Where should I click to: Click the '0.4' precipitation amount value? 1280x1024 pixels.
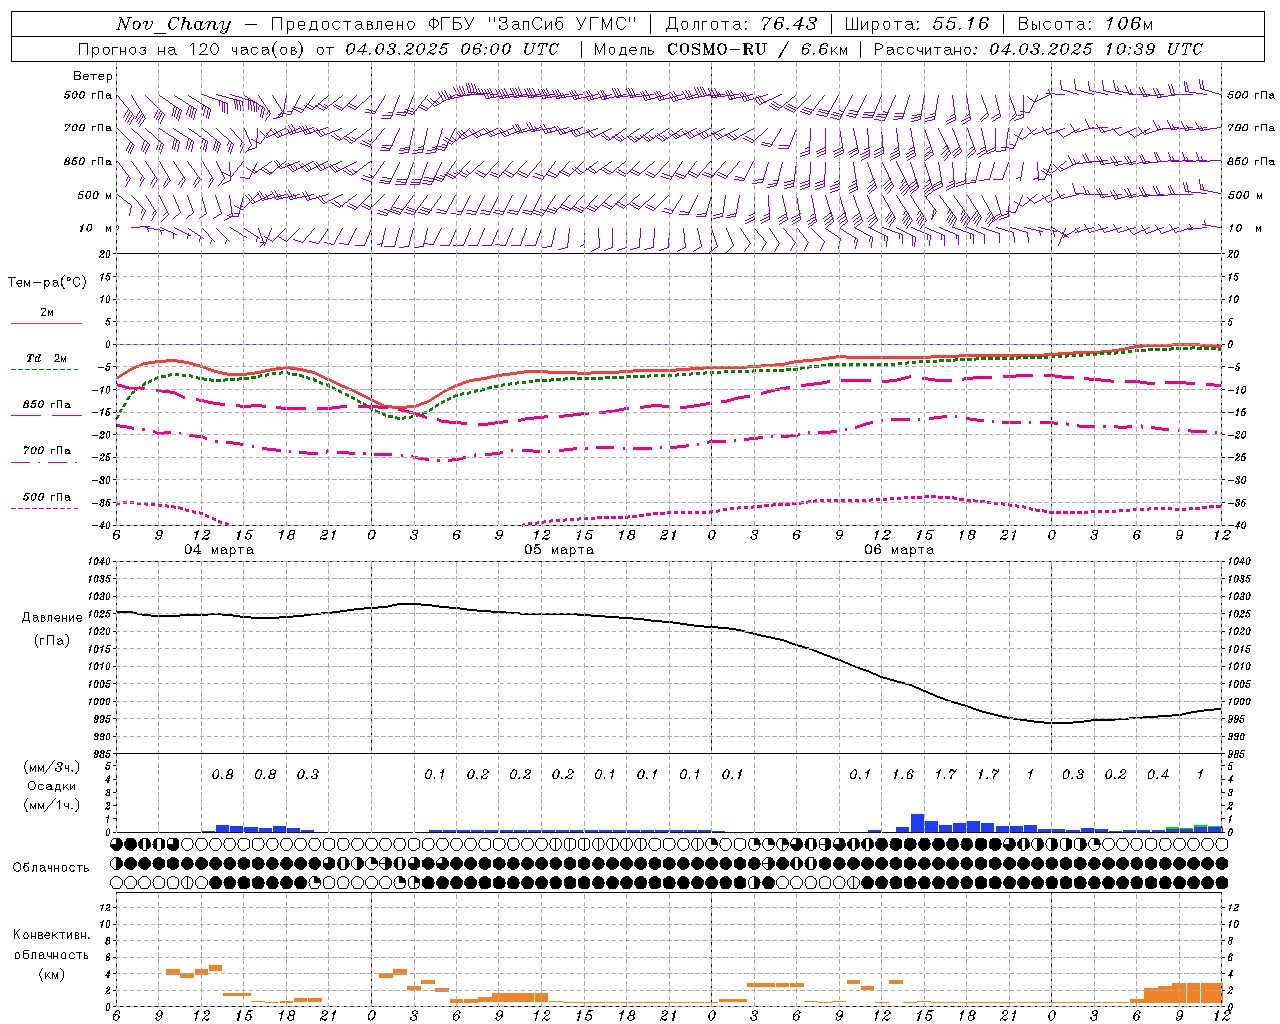1158,774
